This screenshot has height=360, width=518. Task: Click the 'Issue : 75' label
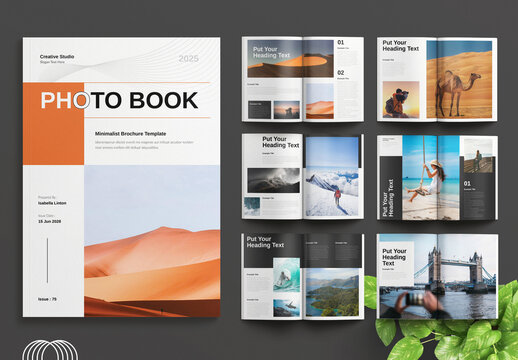coord(47,299)
